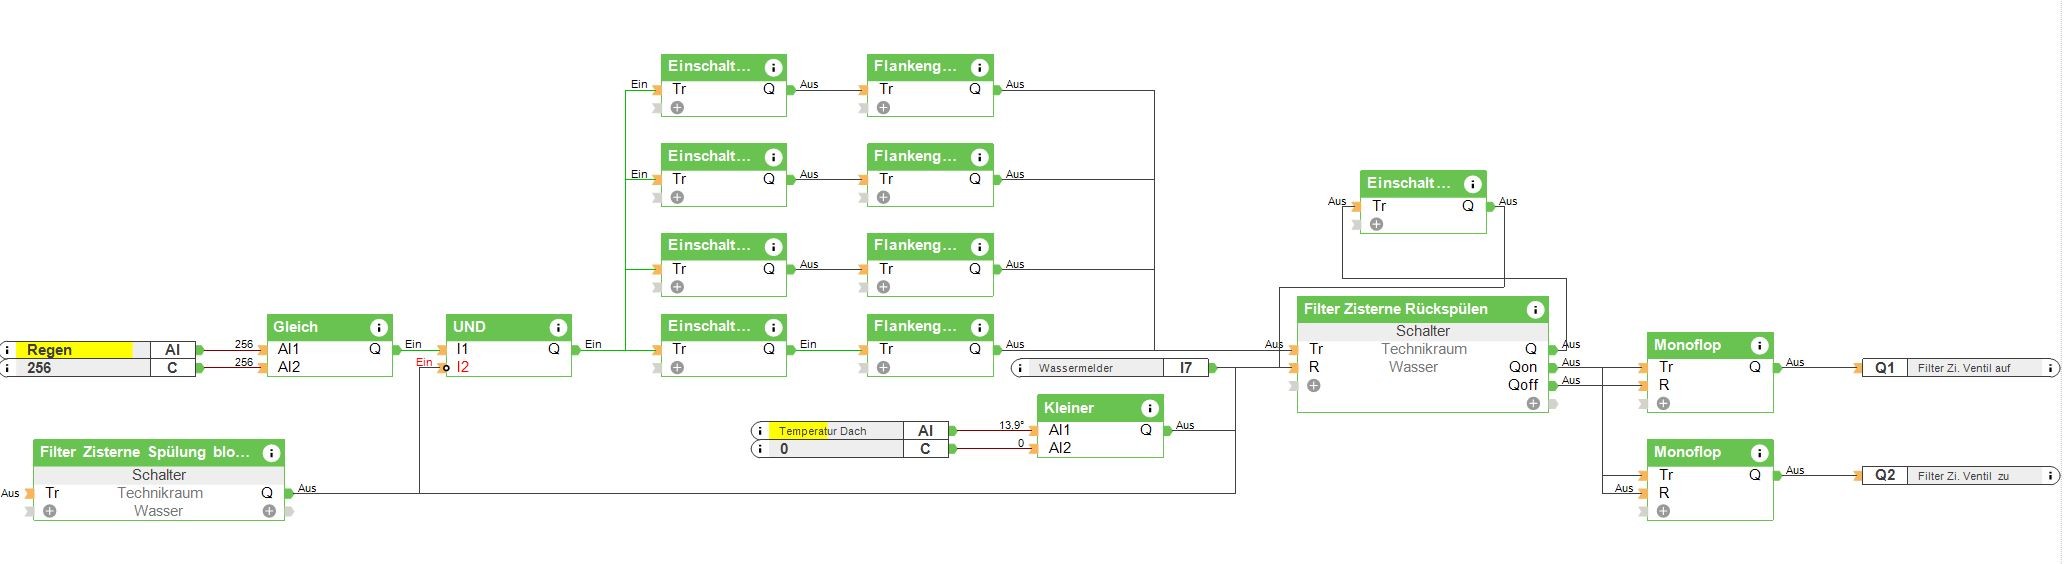Click left plus icon in Spülung blo... block
This screenshot has width=2064, height=564.
49,511
